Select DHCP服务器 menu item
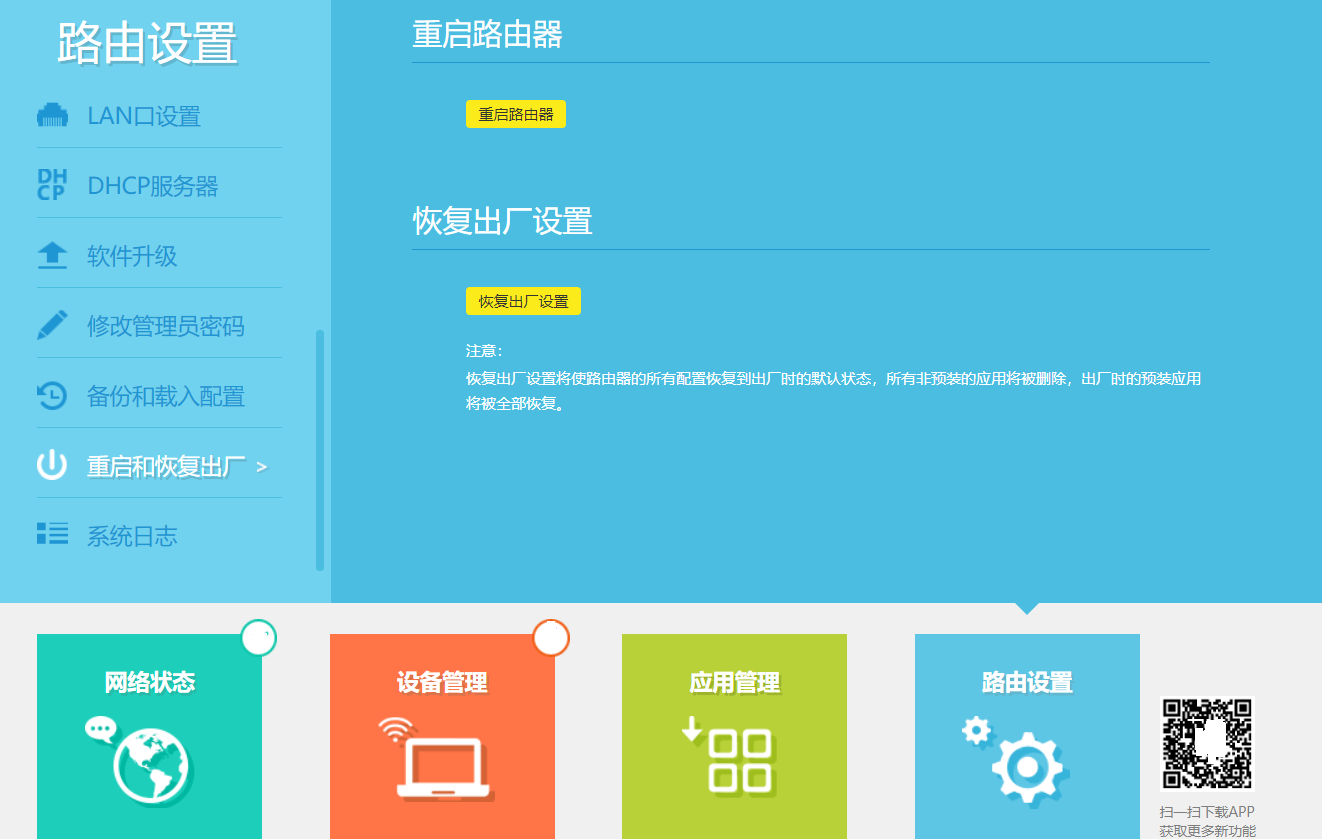The image size is (1322, 839). coord(152,186)
